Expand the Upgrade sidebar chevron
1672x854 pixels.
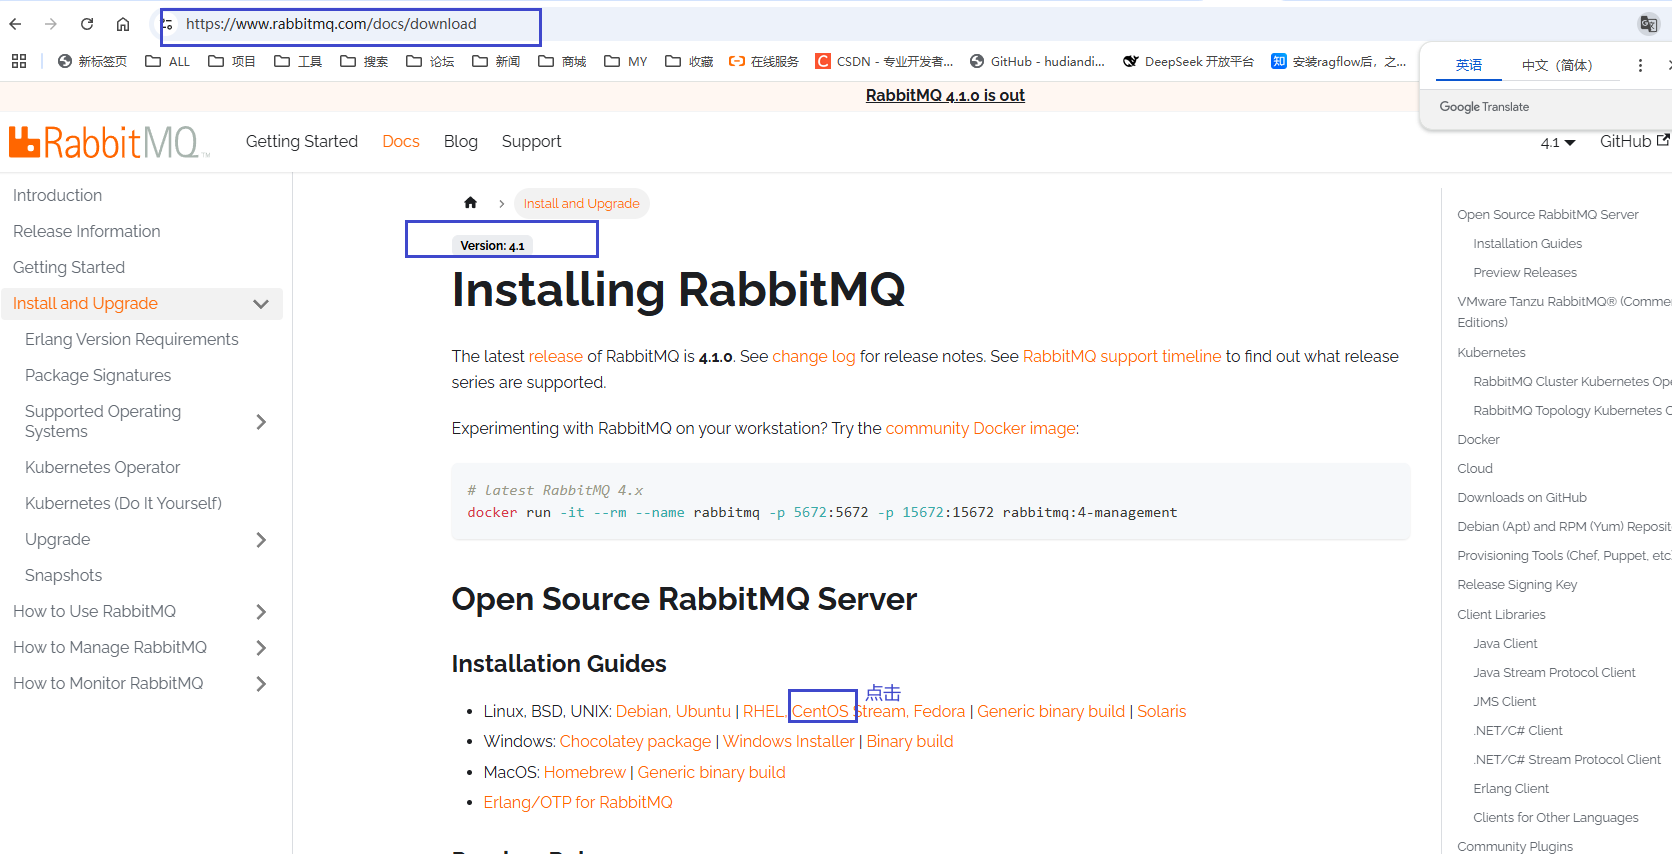click(x=261, y=540)
